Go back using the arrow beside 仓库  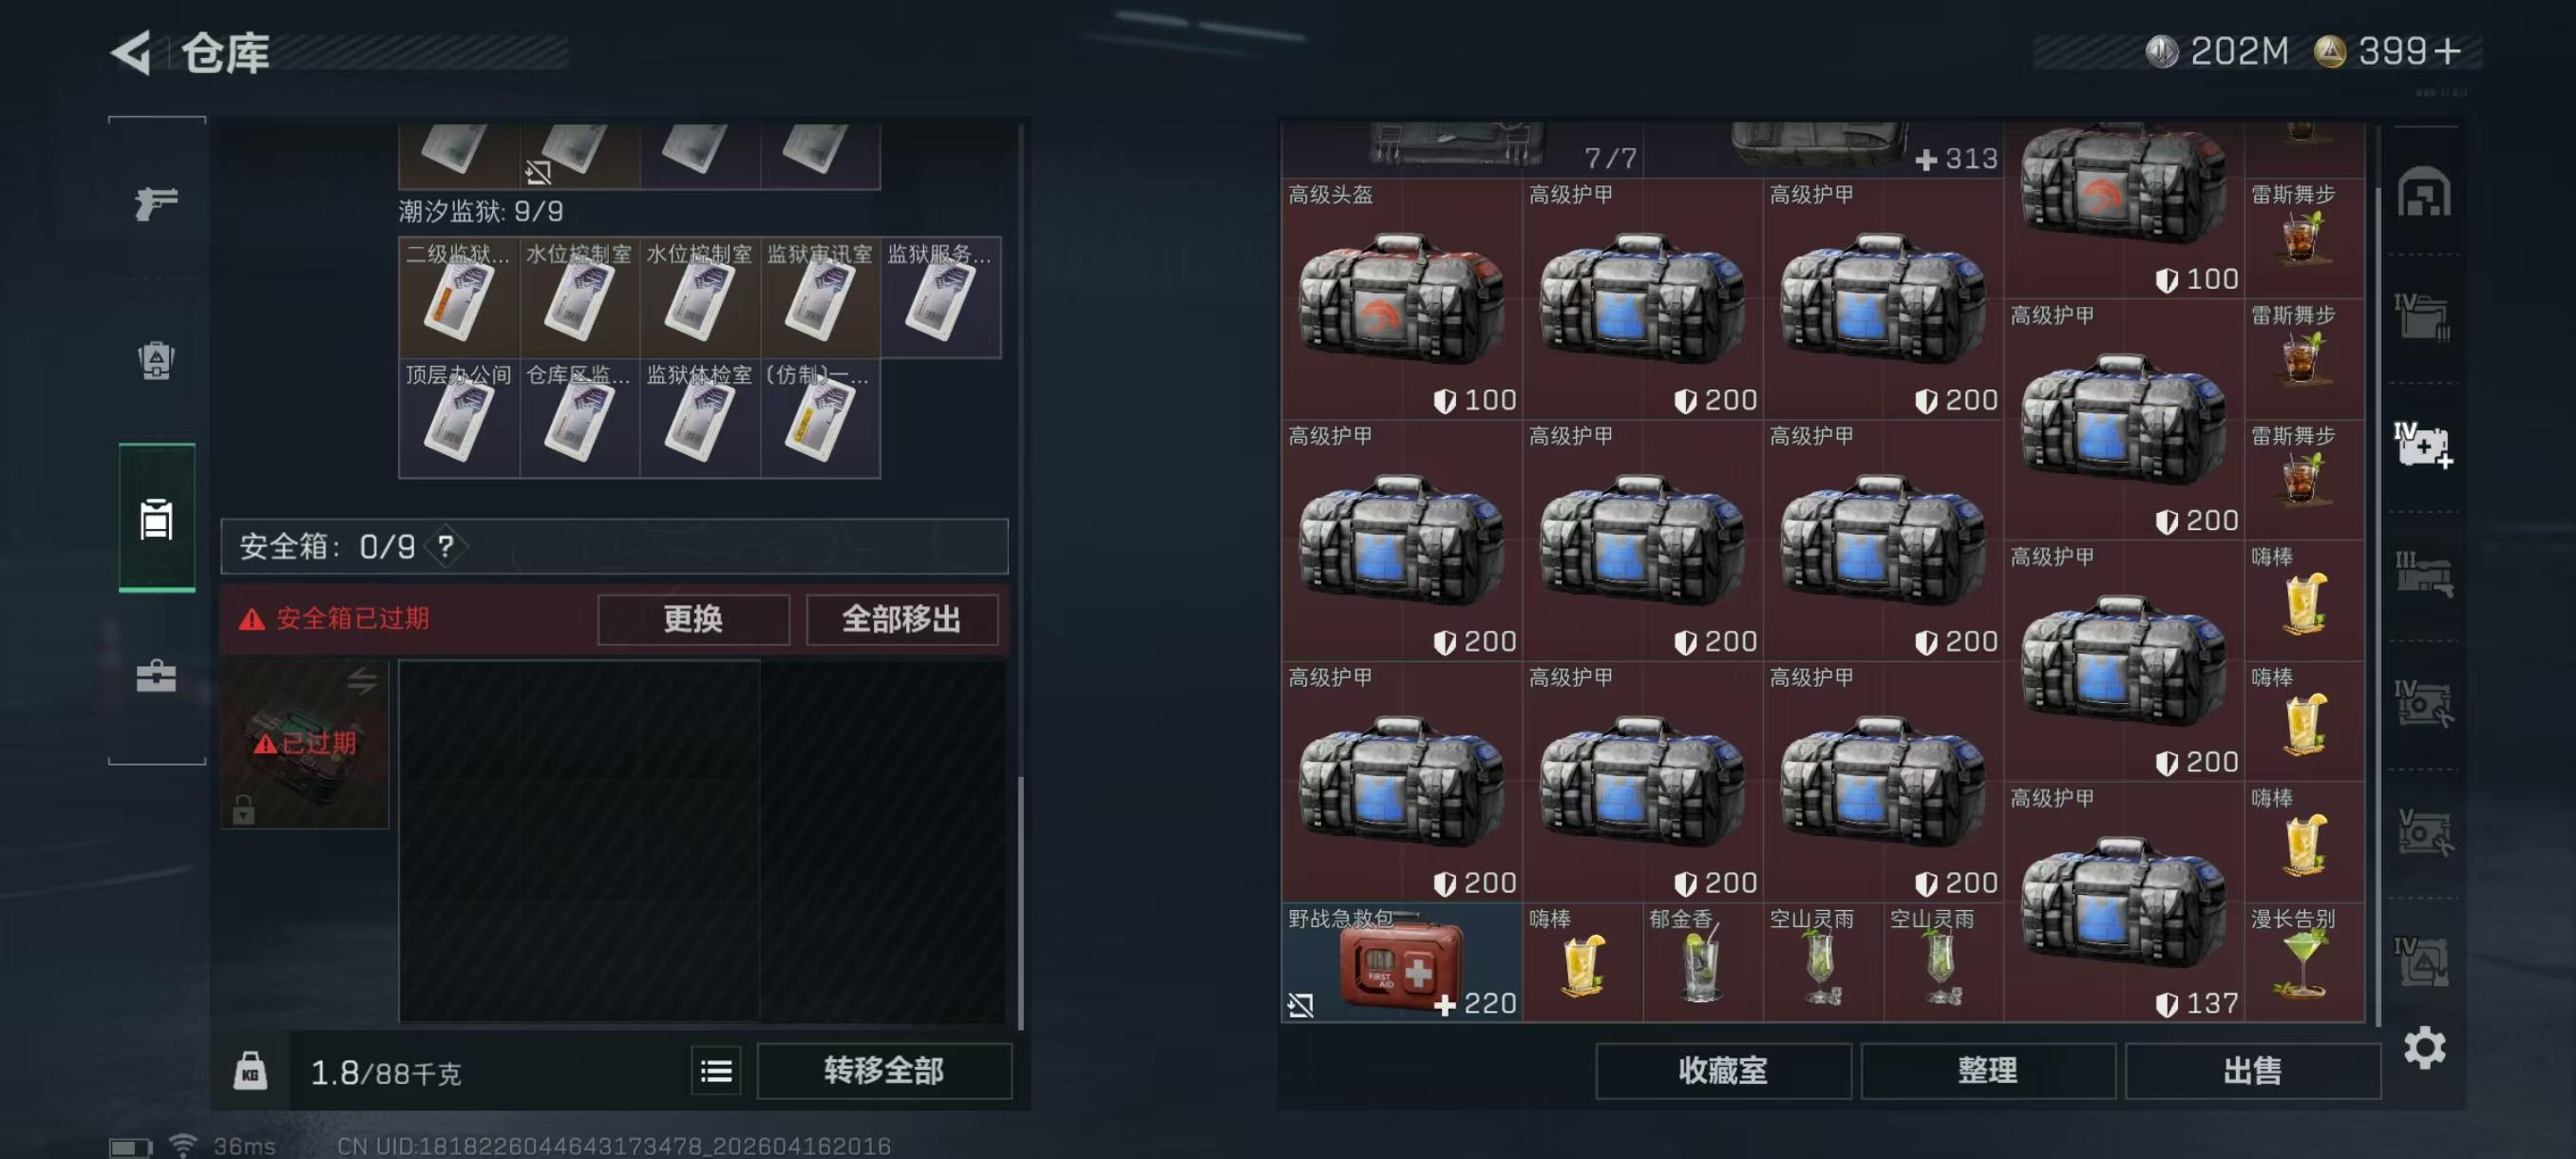pyautogui.click(x=131, y=52)
